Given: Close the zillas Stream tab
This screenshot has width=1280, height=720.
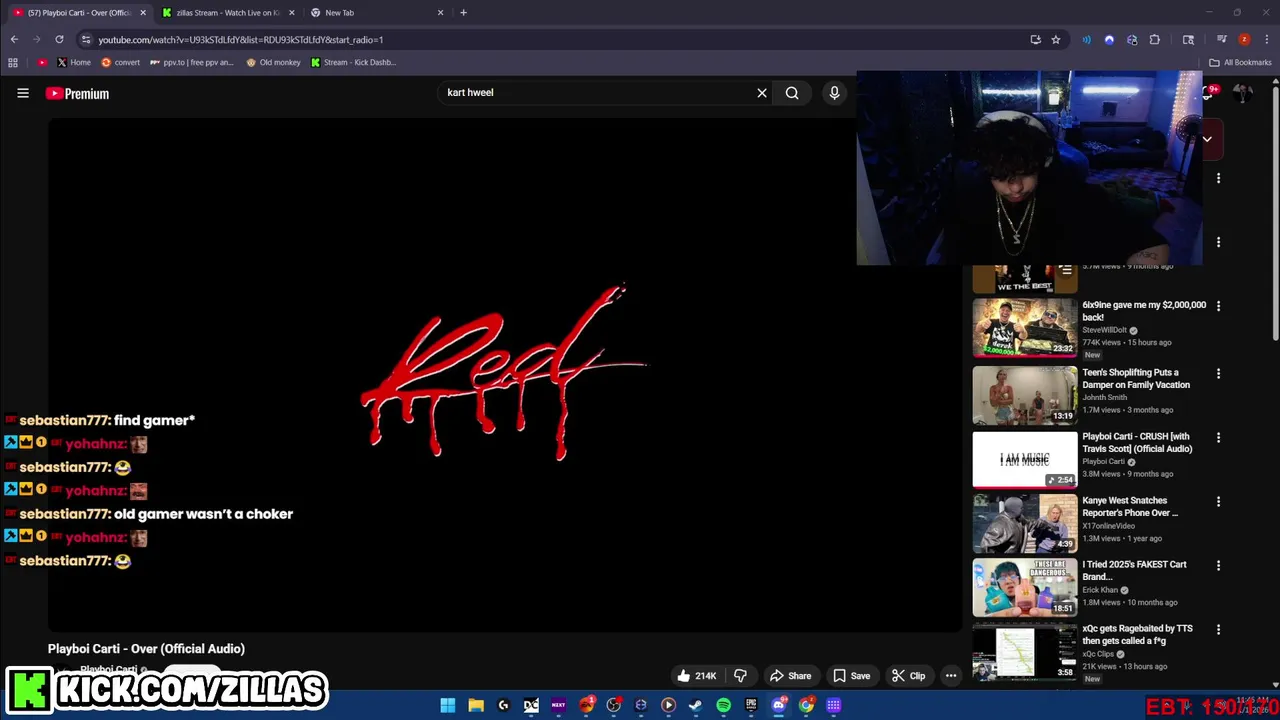Looking at the screenshot, I should tap(292, 12).
